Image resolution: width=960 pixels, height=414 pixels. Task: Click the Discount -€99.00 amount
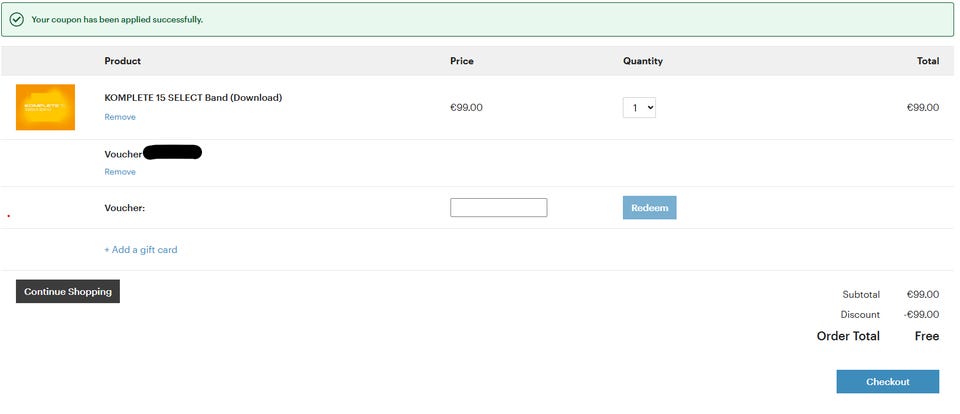pyautogui.click(x=921, y=315)
